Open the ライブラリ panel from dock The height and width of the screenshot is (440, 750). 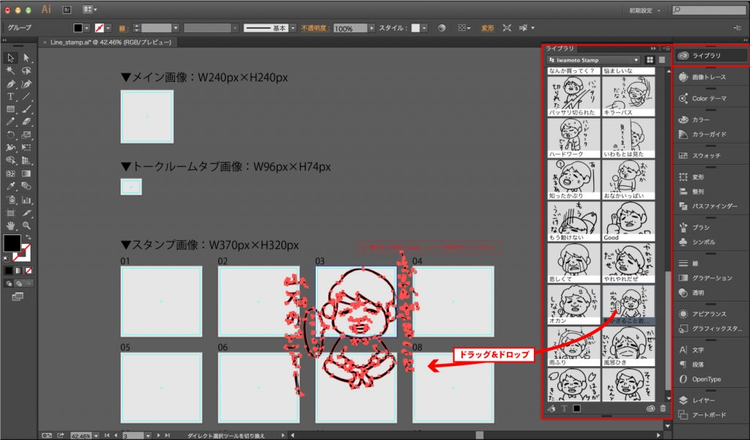pos(710,55)
